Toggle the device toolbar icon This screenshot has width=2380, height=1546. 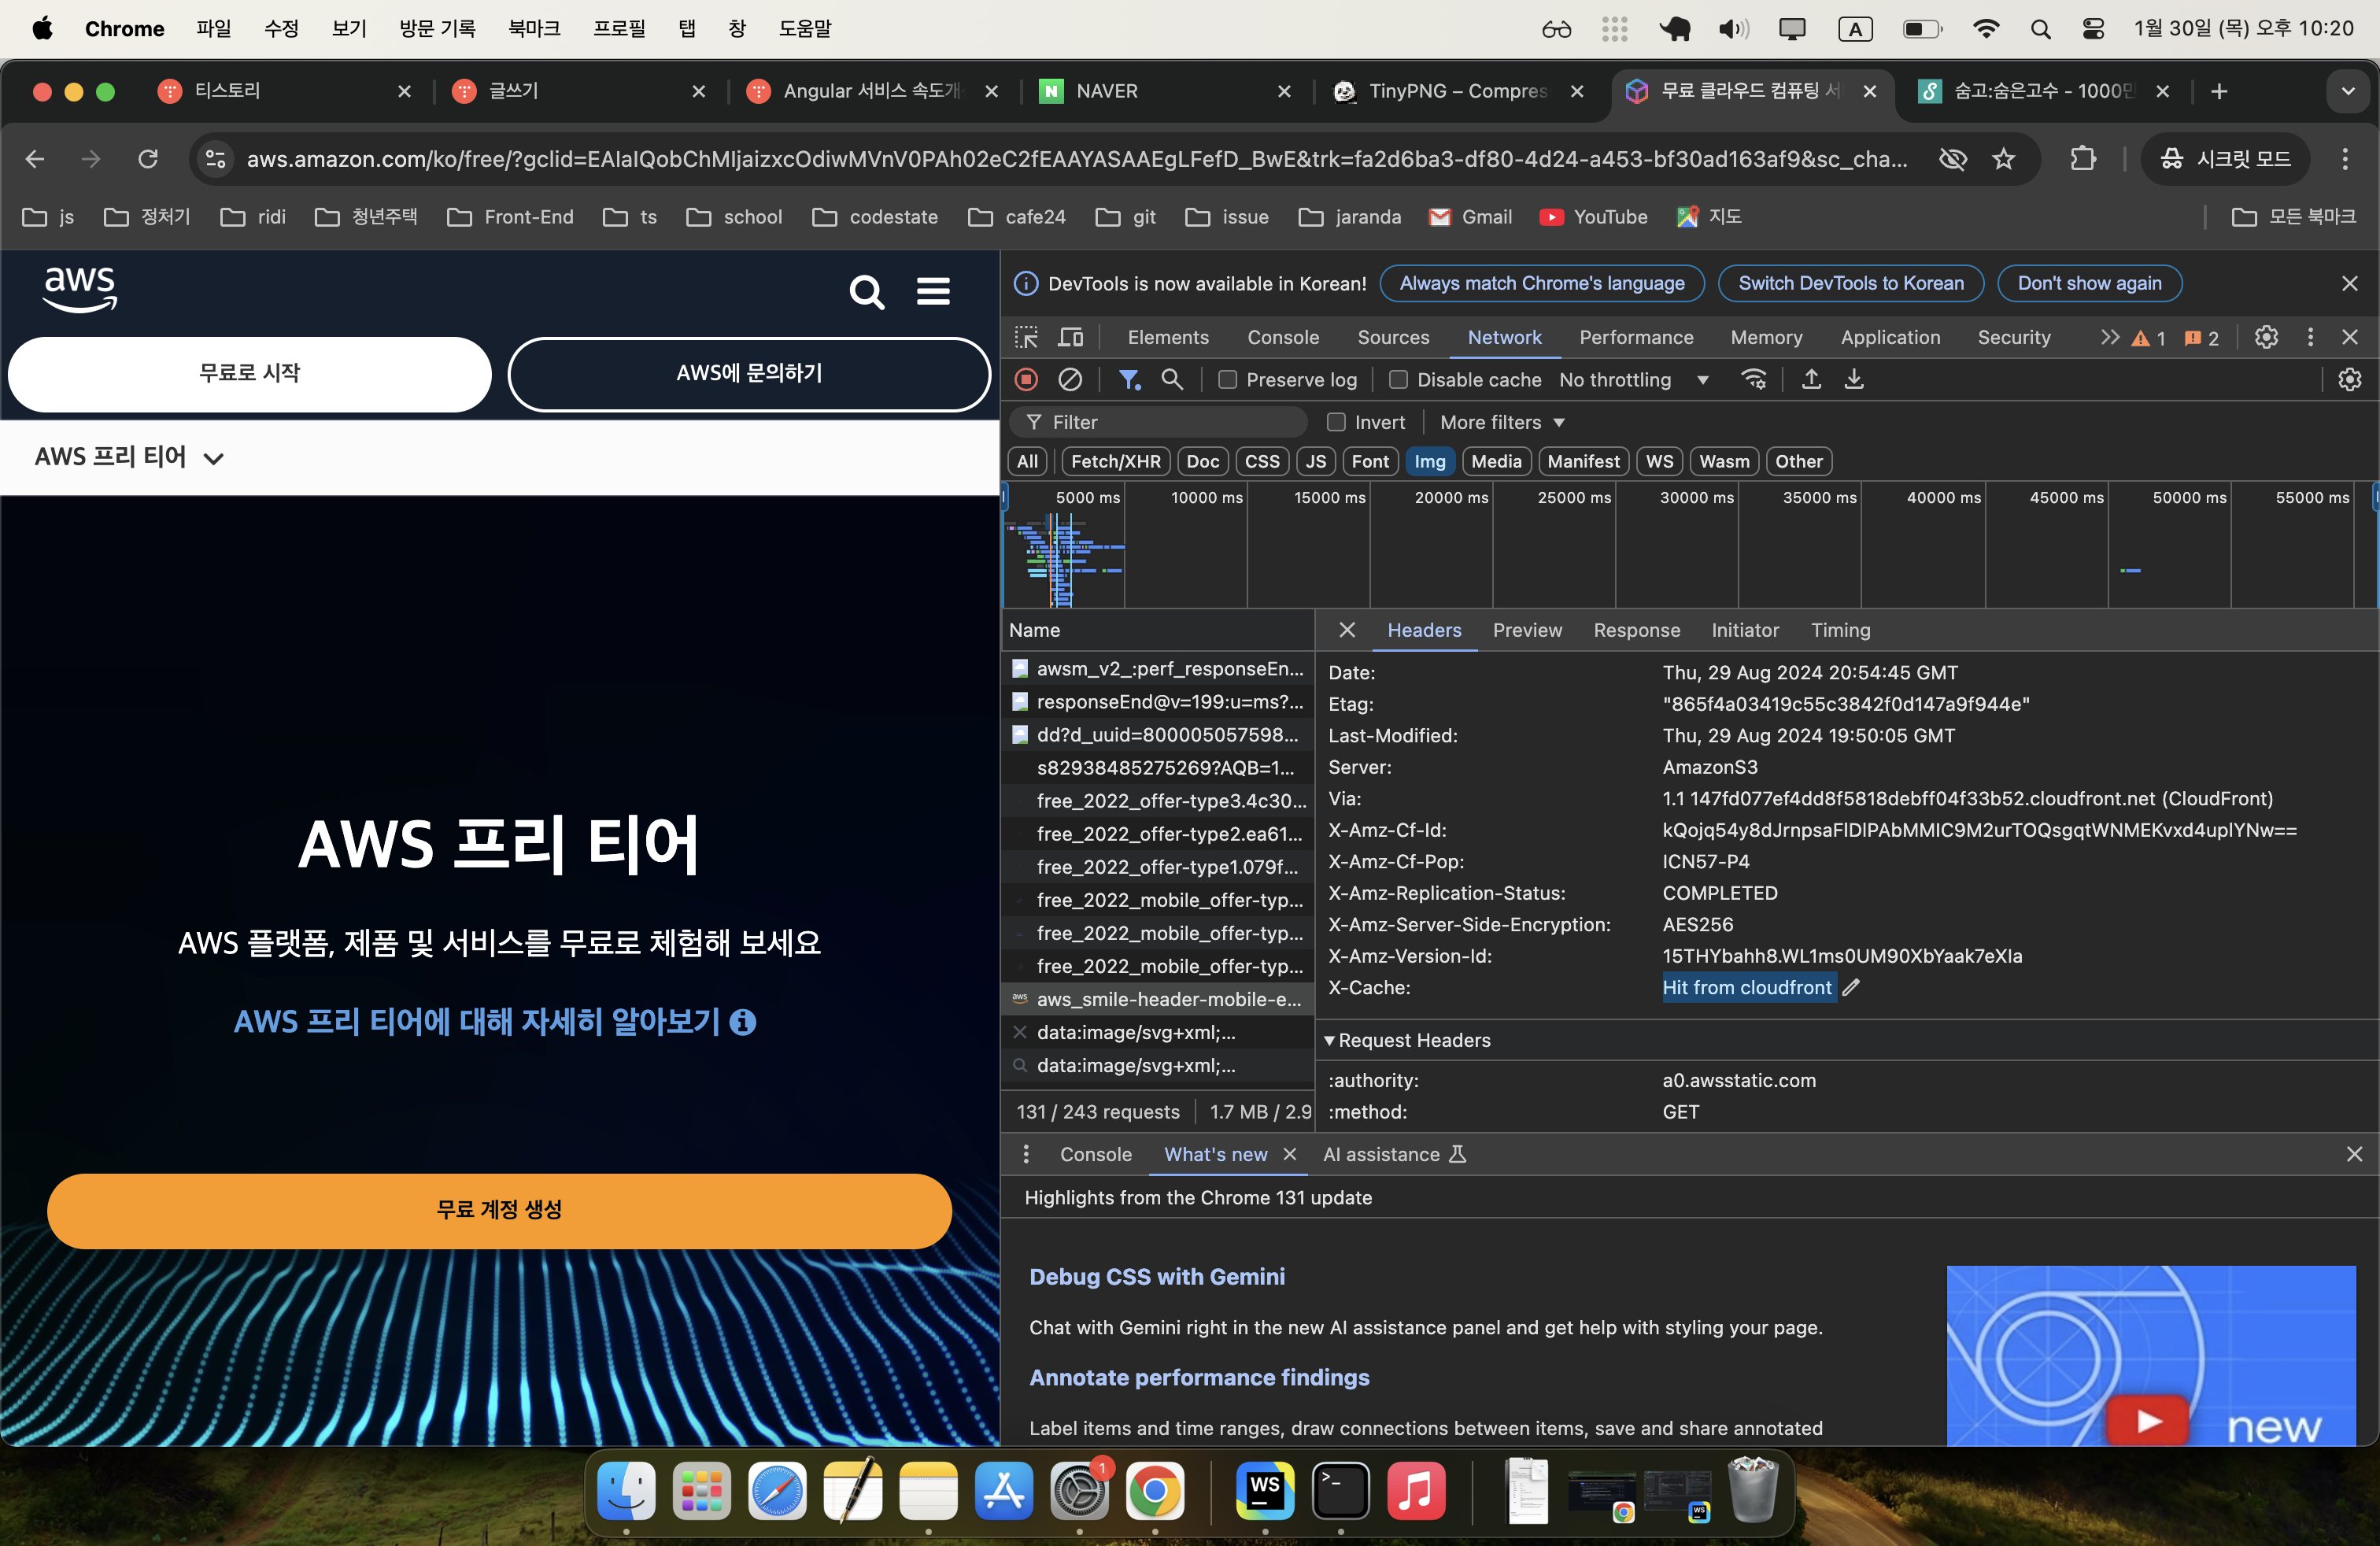tap(1070, 338)
